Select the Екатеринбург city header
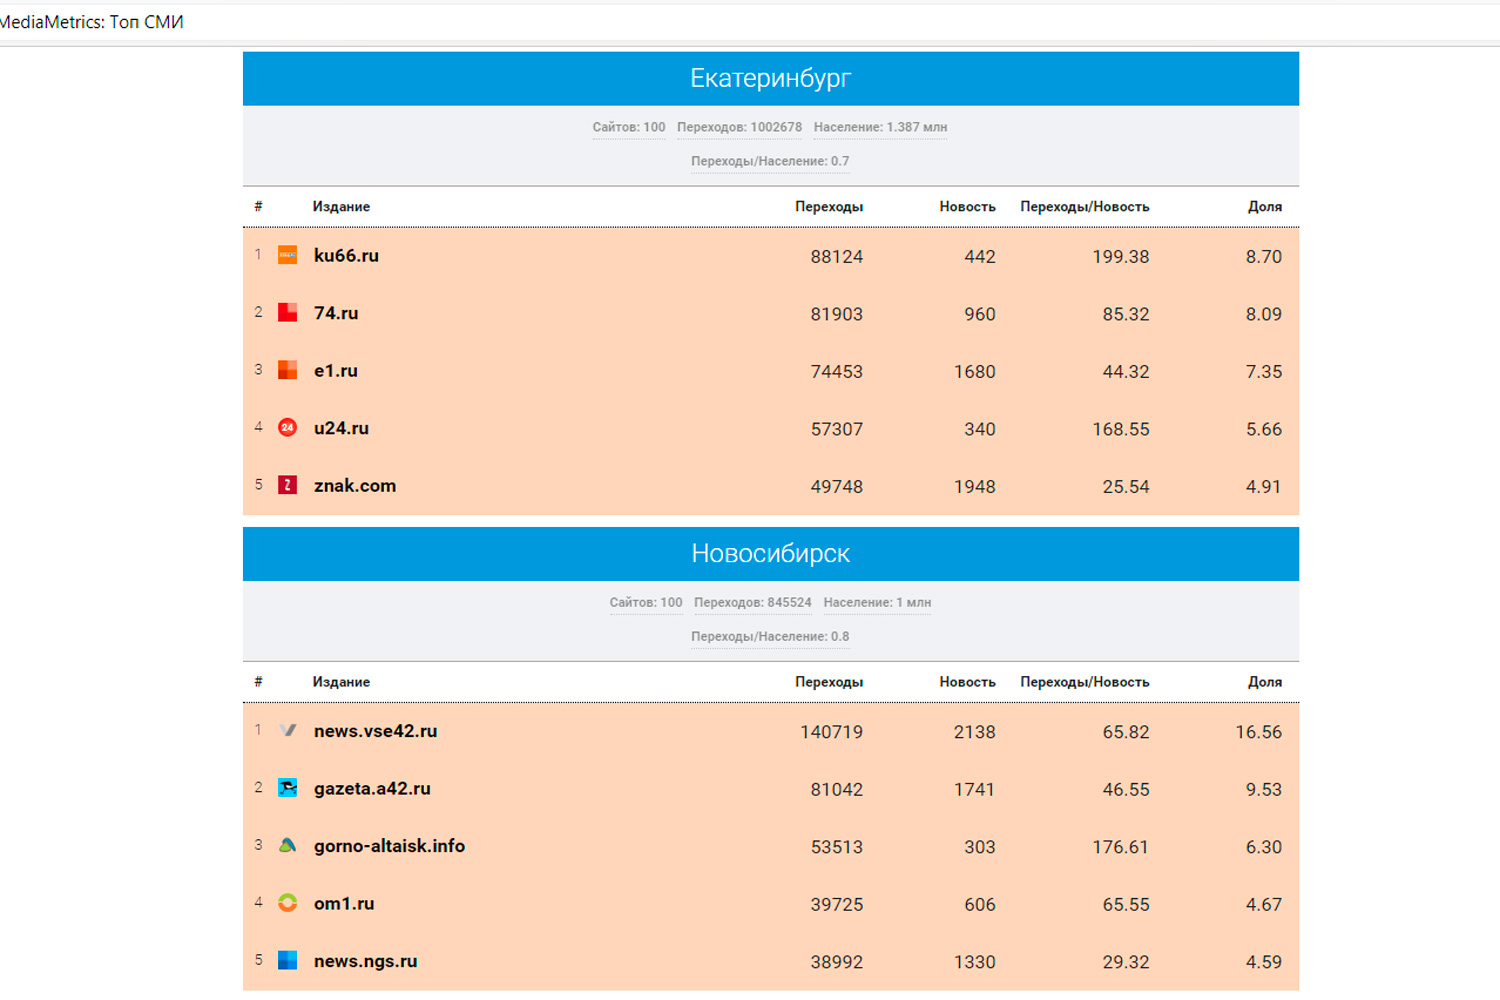 tap(770, 79)
